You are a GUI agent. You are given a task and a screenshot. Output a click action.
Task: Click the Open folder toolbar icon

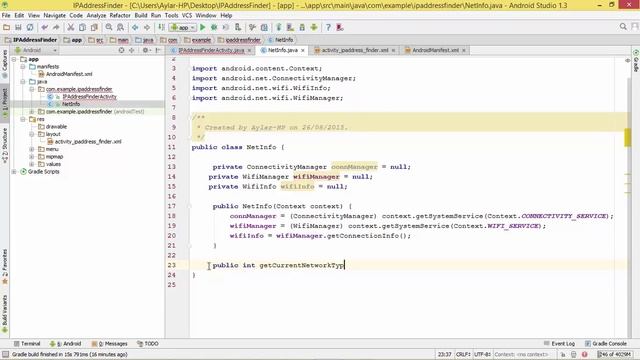(x=7, y=27)
